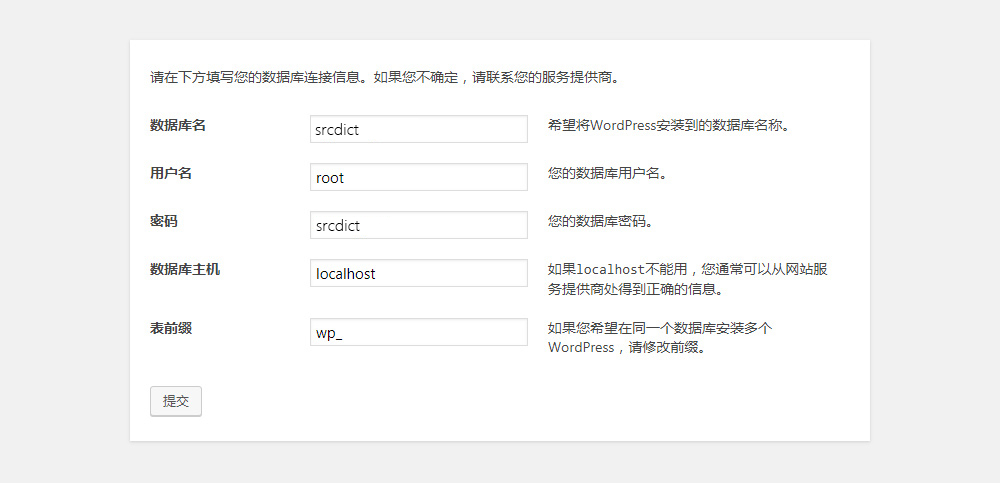
Task: Click the 表前缀 label
Action: [x=171, y=328]
